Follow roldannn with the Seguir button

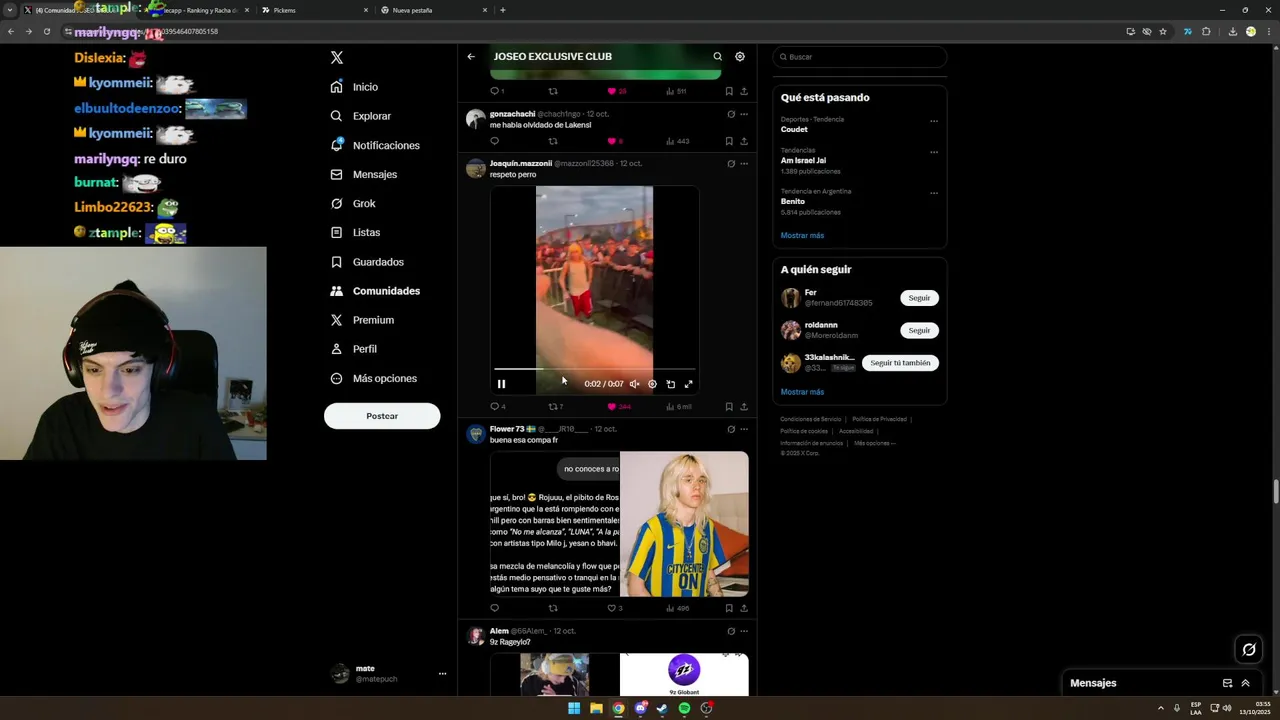click(919, 330)
